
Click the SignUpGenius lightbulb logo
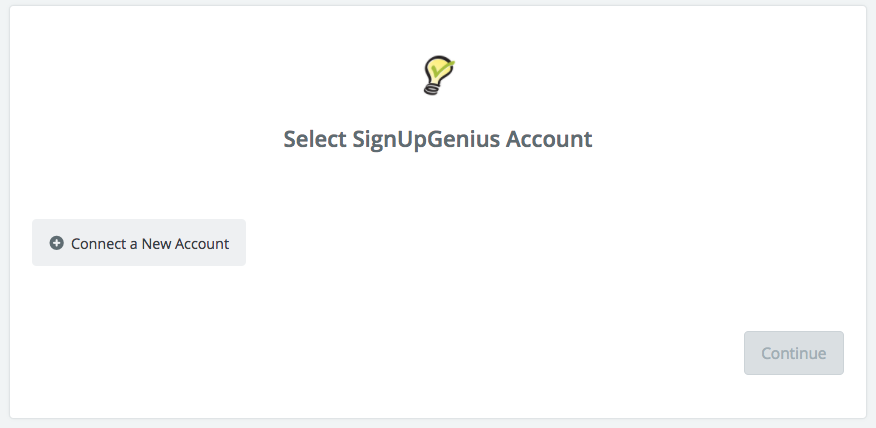pyautogui.click(x=439, y=75)
